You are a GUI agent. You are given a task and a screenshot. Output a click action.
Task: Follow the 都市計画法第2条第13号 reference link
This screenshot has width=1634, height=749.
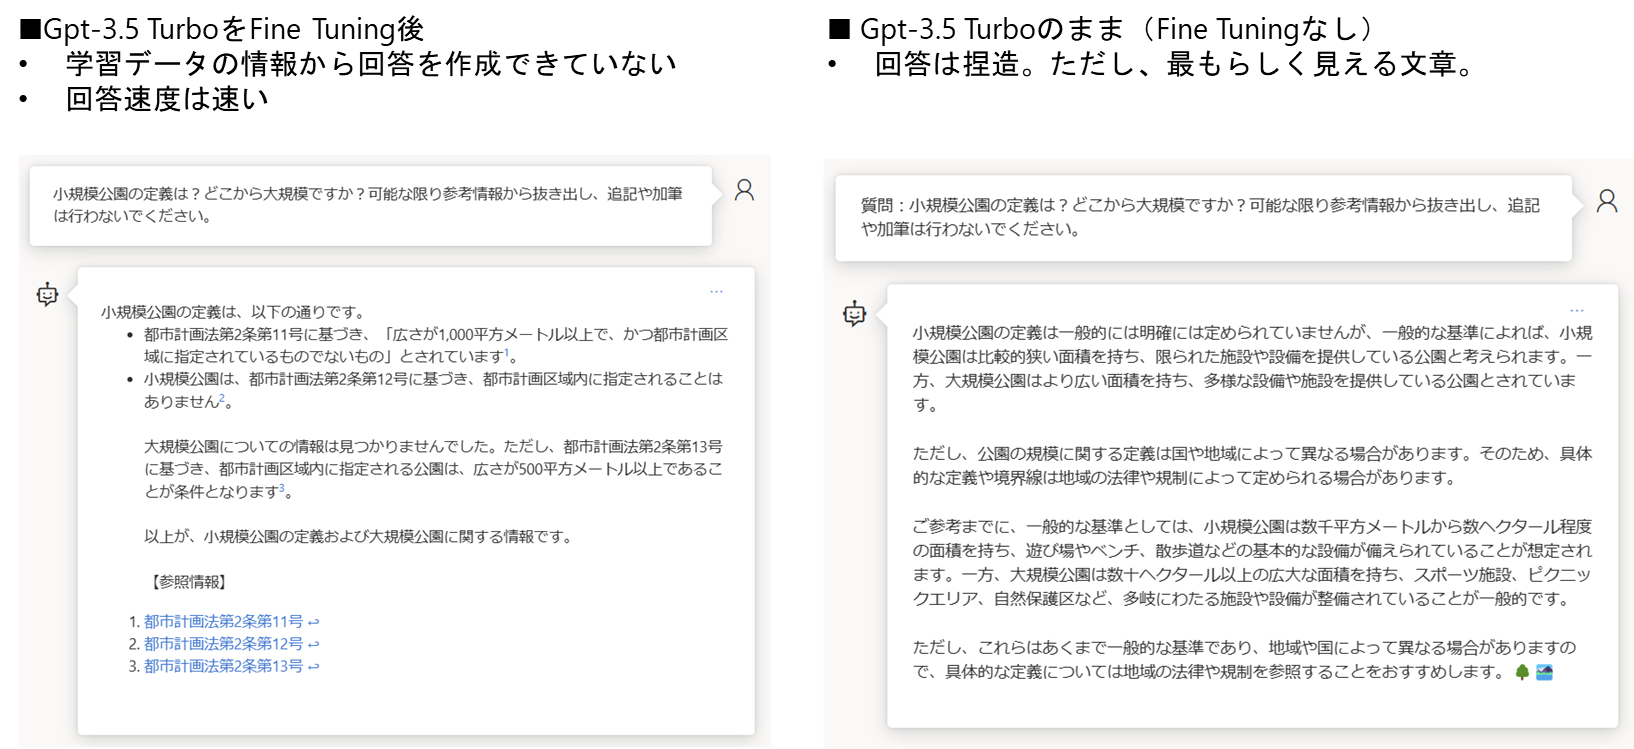pos(223,666)
